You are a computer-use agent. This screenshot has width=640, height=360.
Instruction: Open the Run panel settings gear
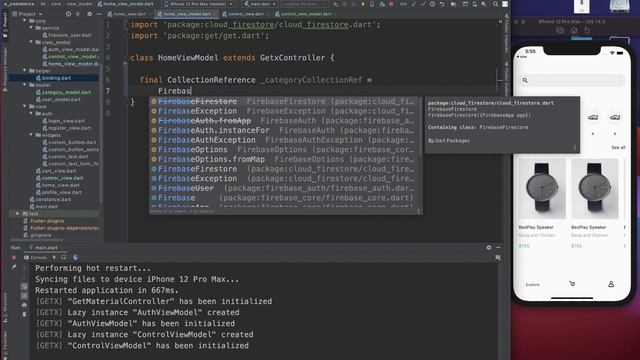point(489,247)
